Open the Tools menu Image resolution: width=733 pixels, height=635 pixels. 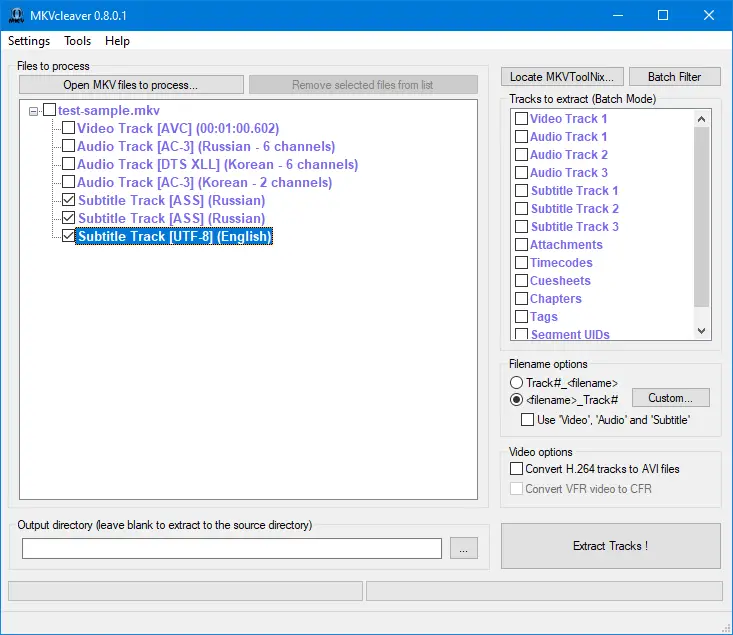78,41
